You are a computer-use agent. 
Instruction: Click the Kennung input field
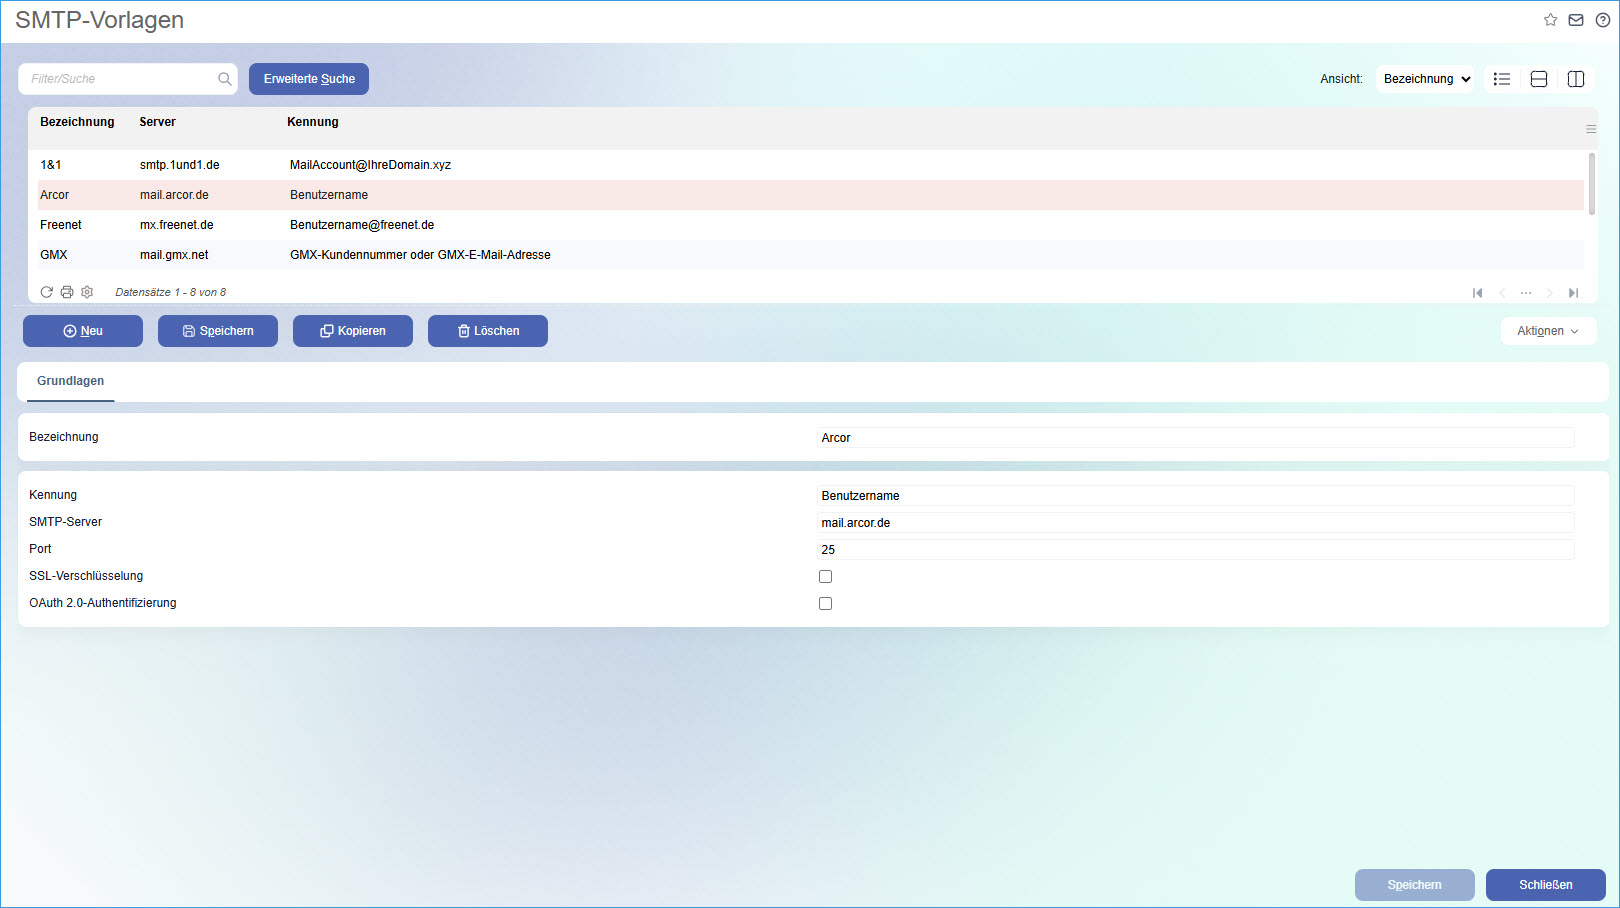tap(1196, 496)
